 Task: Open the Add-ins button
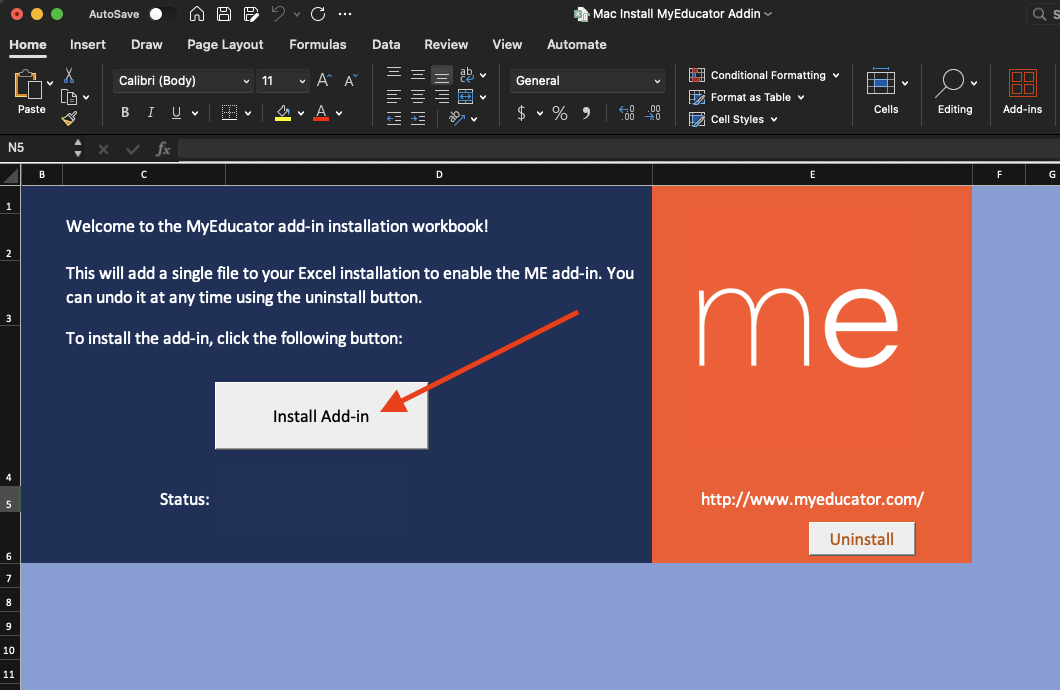coord(1023,91)
